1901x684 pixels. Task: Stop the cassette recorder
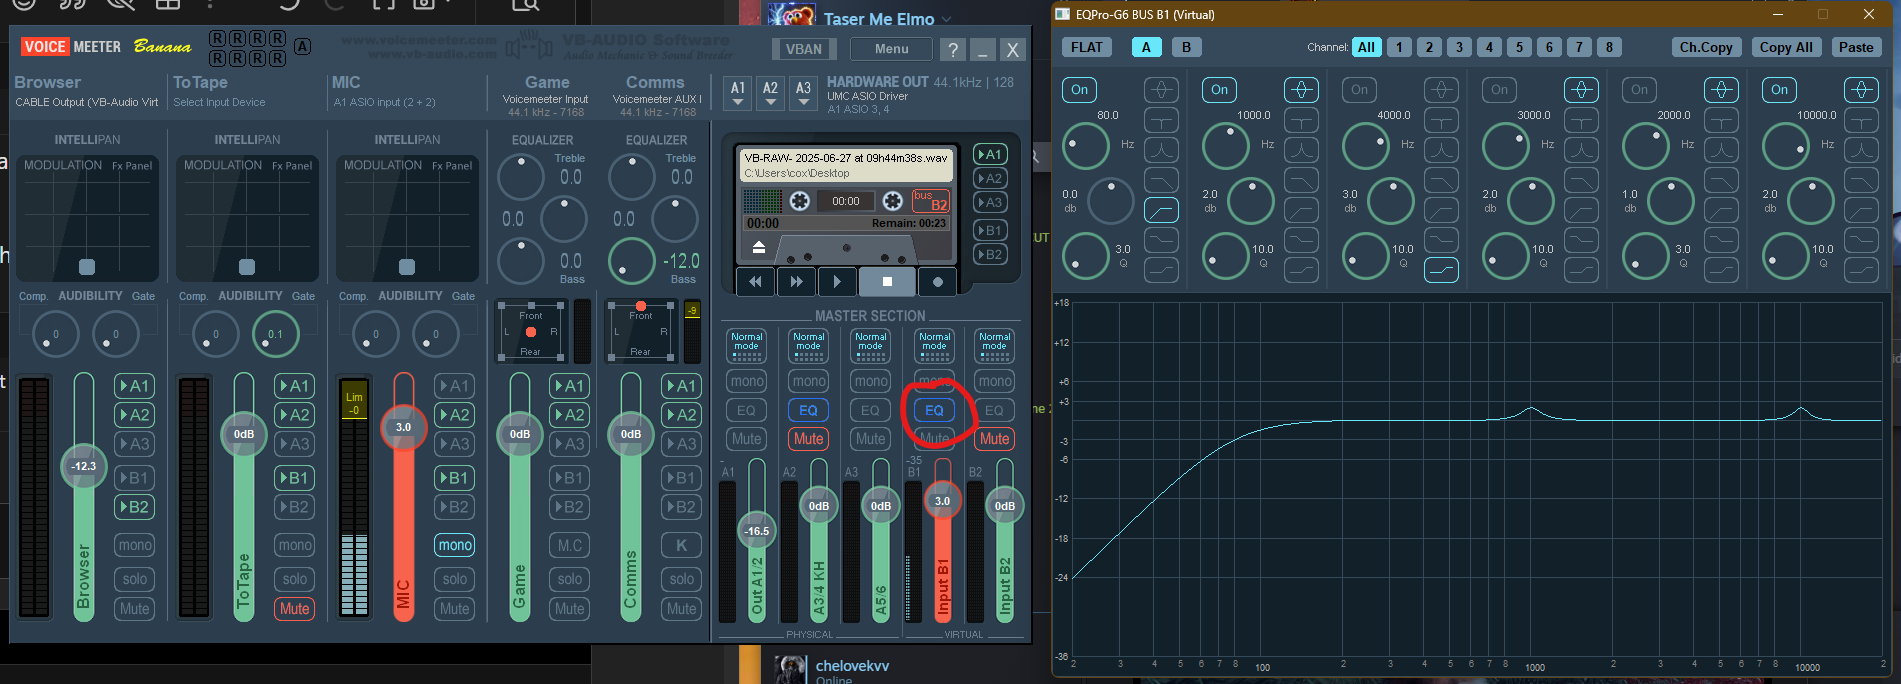pos(887,282)
